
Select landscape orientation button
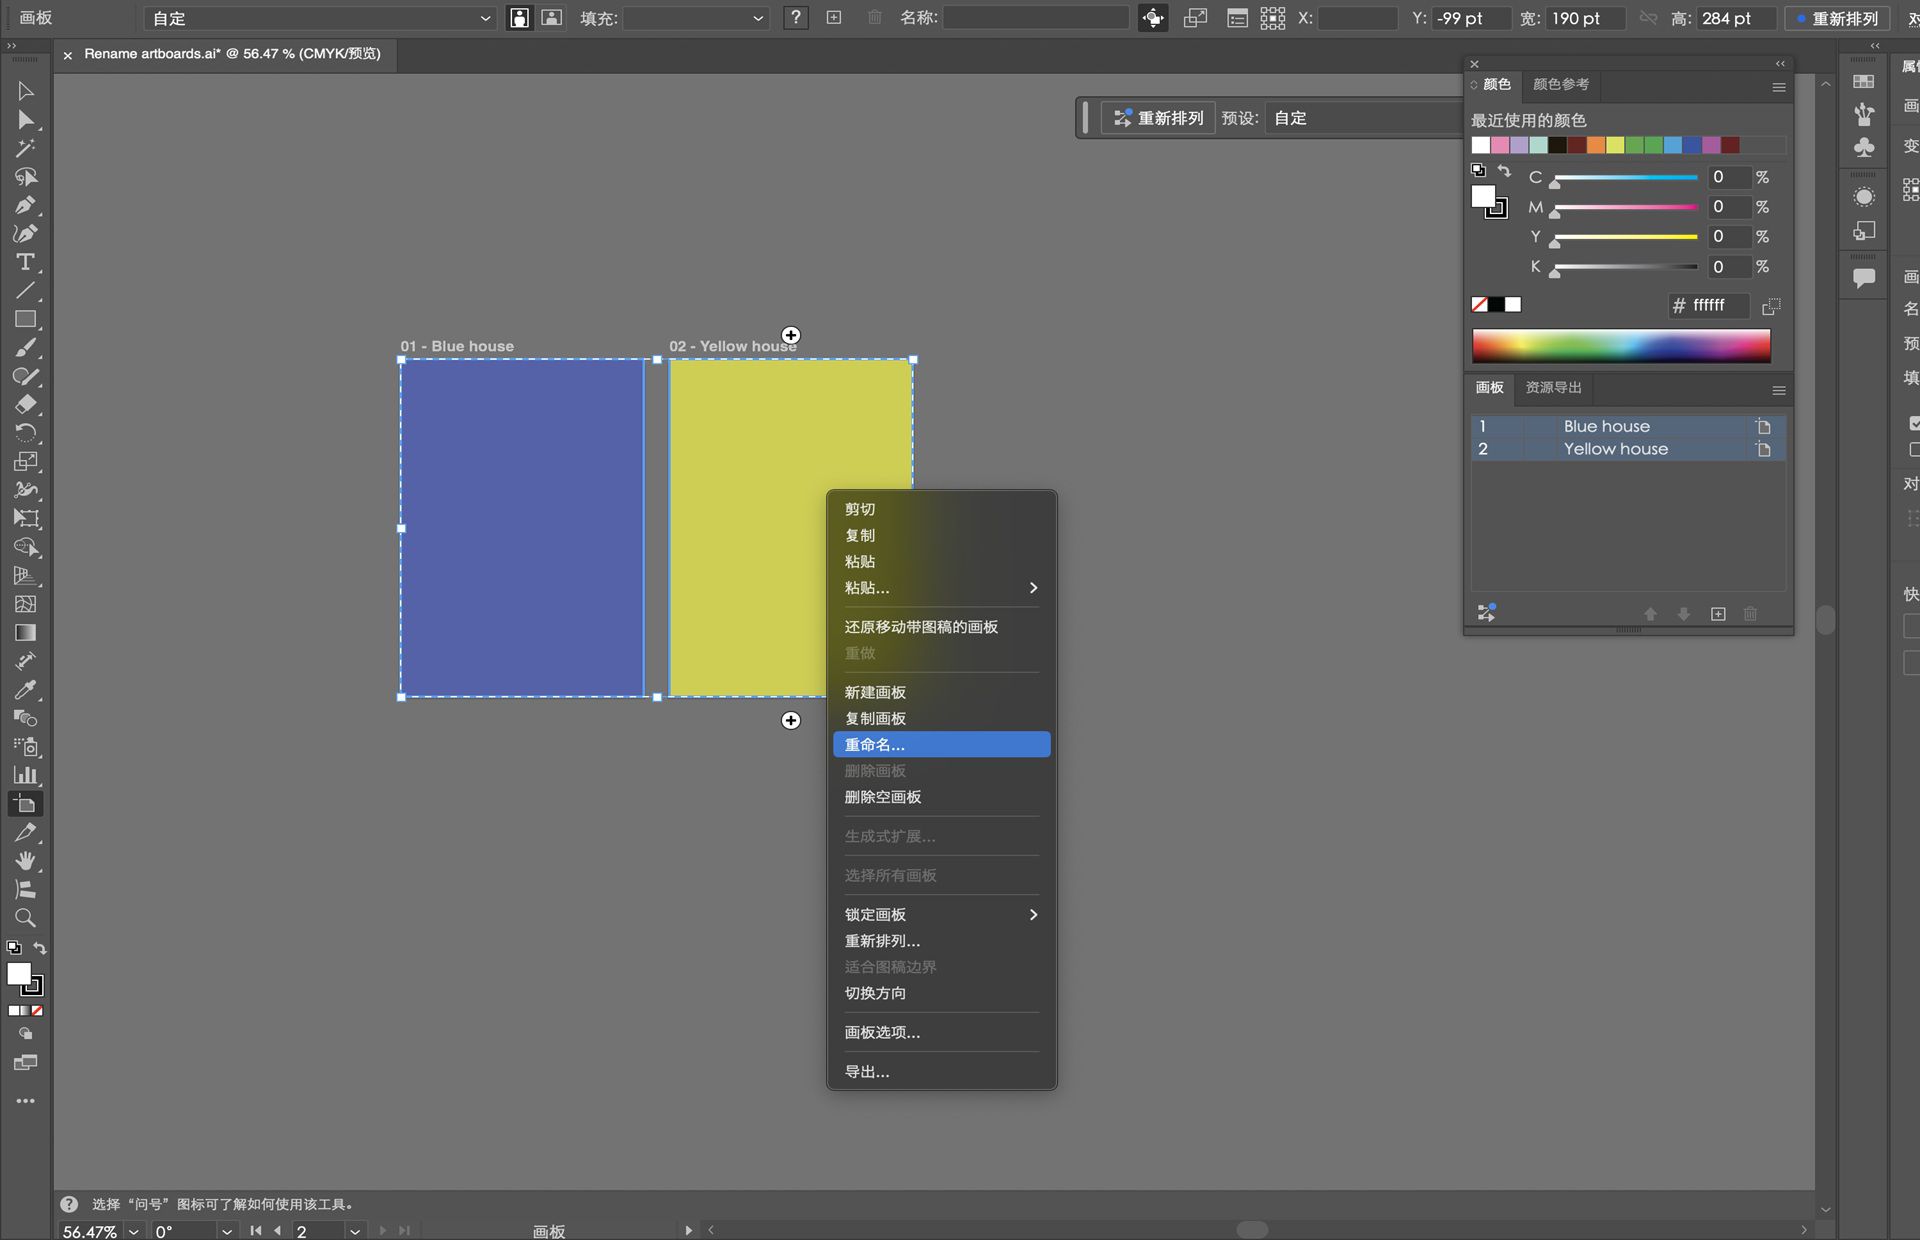[x=551, y=18]
